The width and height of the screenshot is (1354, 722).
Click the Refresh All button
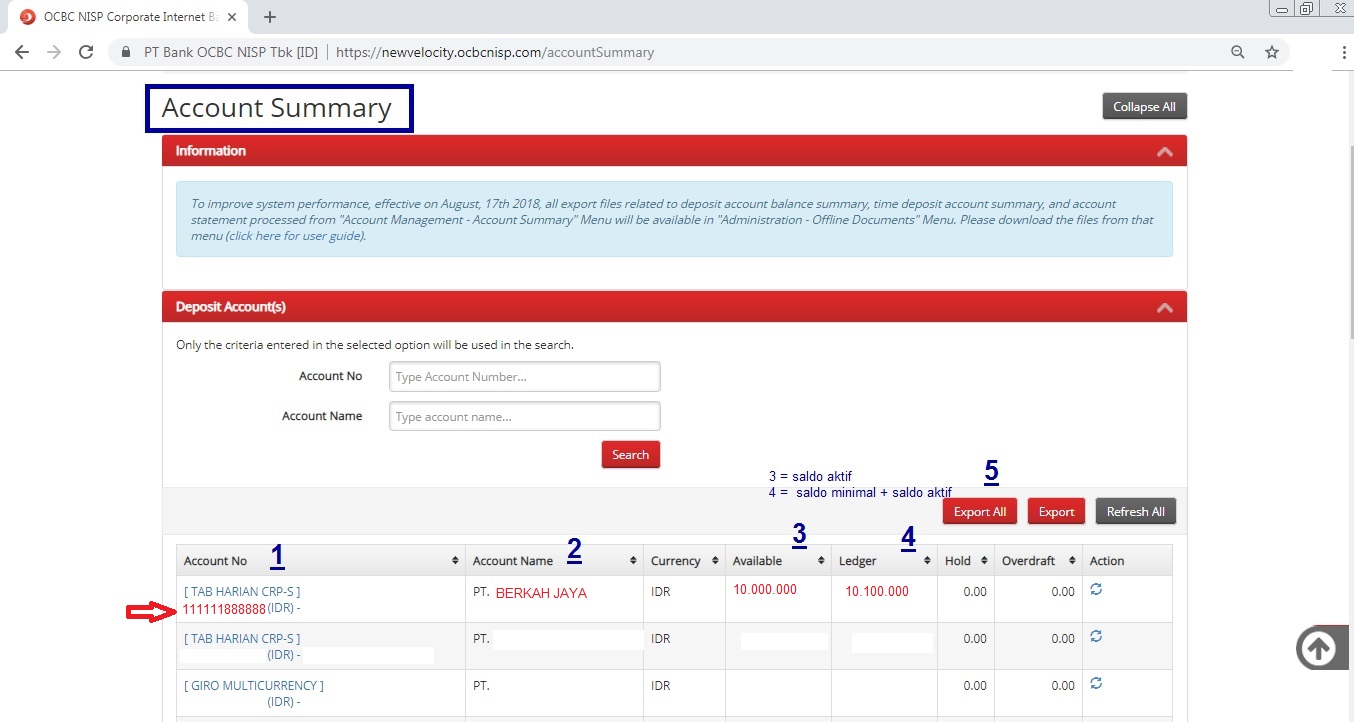[1135, 511]
